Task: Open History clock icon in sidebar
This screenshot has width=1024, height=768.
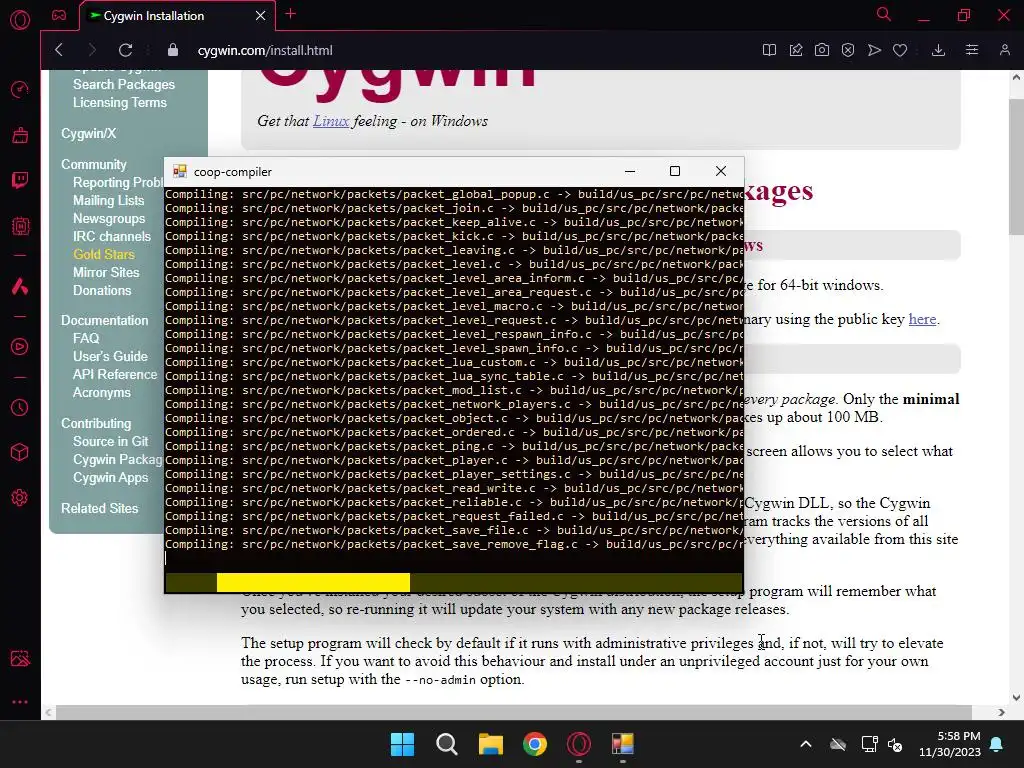Action: (x=20, y=408)
